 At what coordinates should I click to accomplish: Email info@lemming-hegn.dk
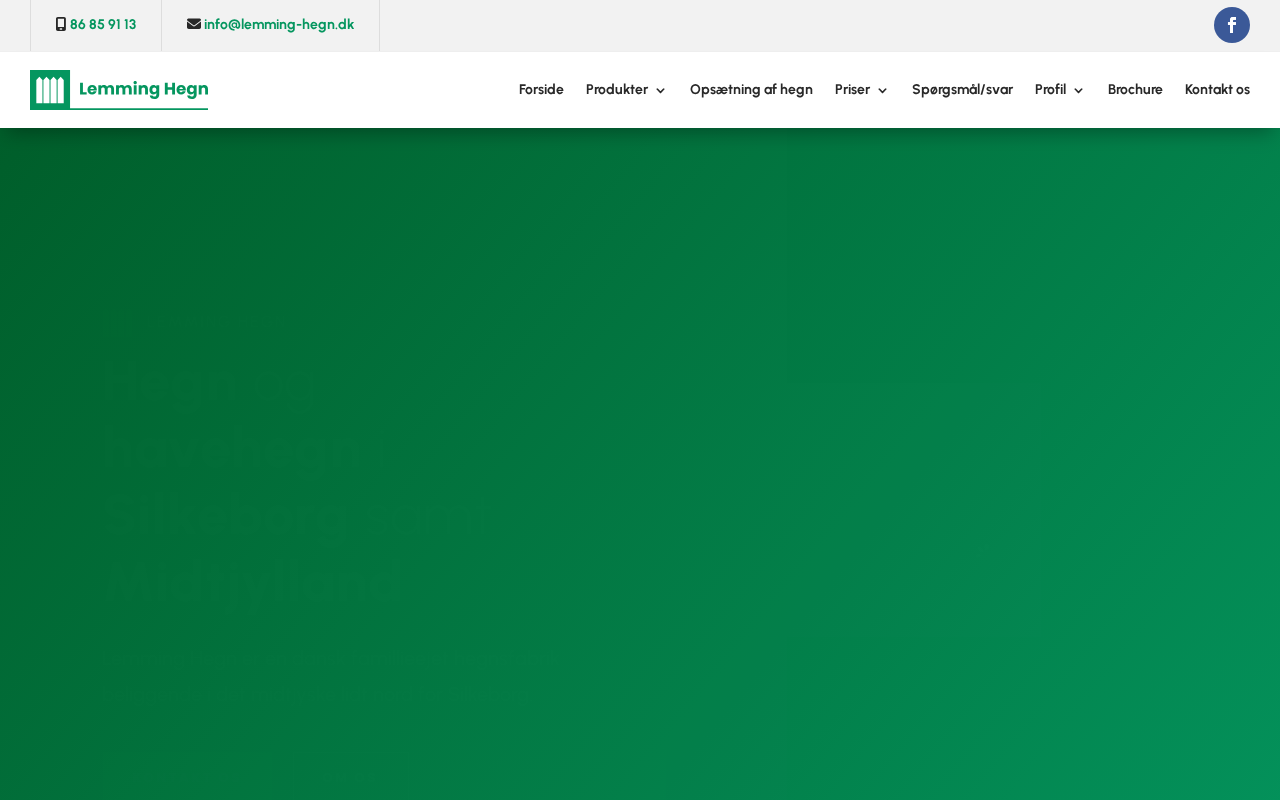pyautogui.click(x=279, y=24)
